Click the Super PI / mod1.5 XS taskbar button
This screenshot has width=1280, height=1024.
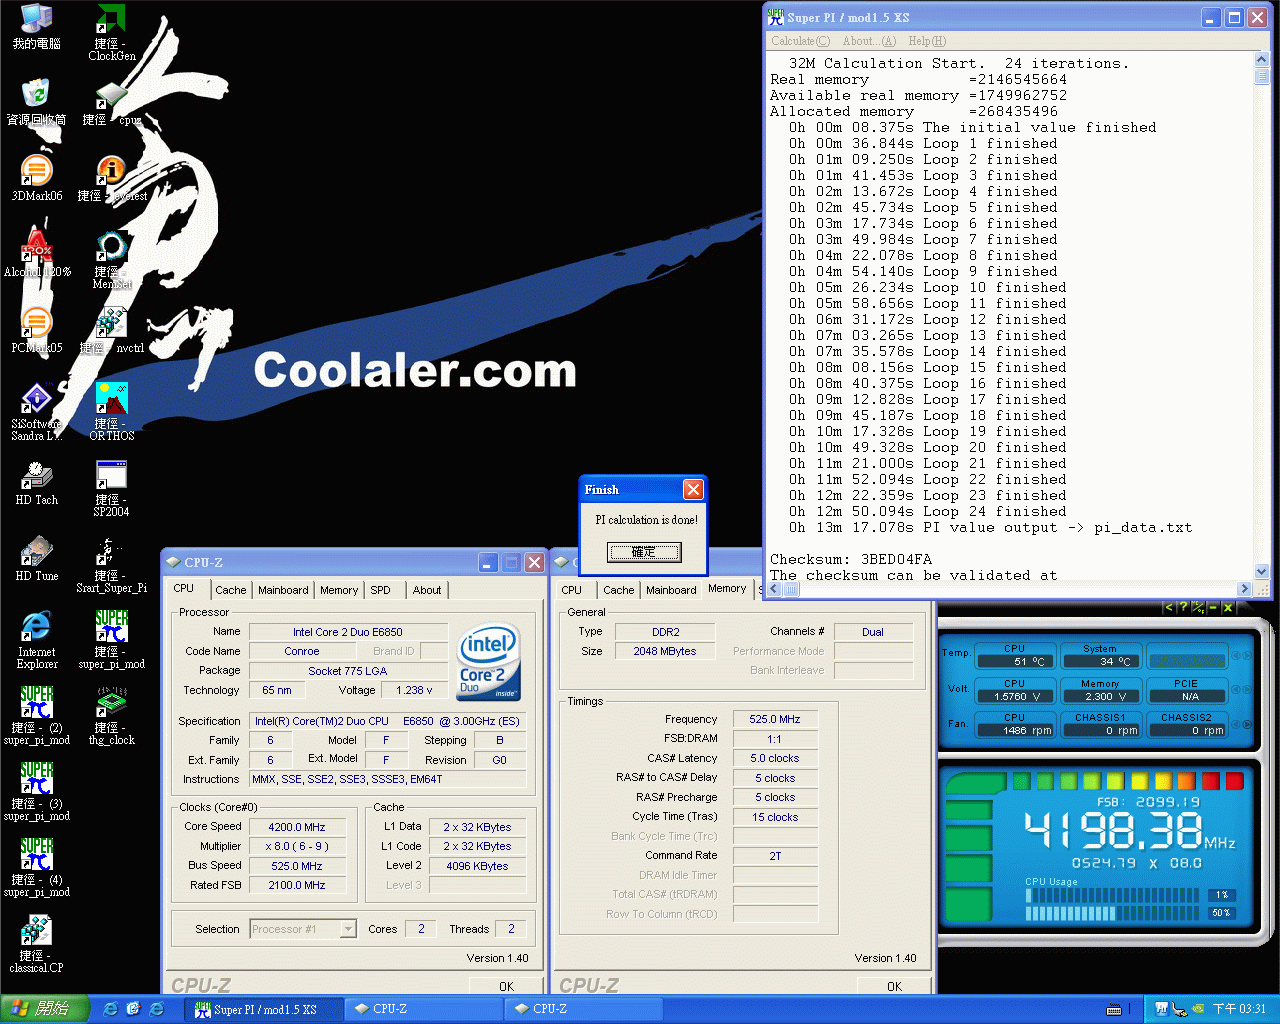(265, 1009)
